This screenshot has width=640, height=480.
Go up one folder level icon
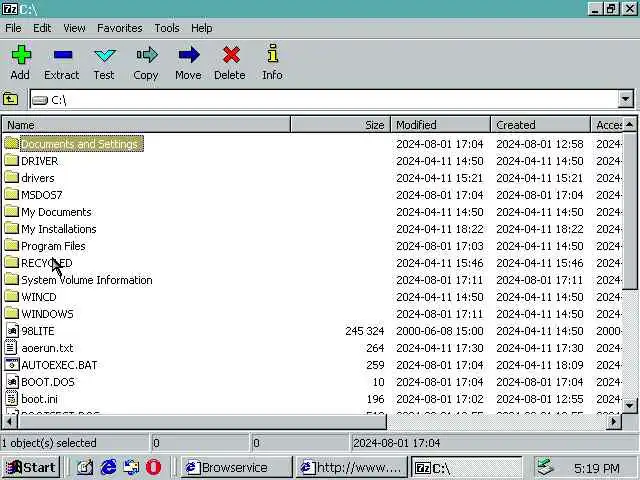click(11, 99)
